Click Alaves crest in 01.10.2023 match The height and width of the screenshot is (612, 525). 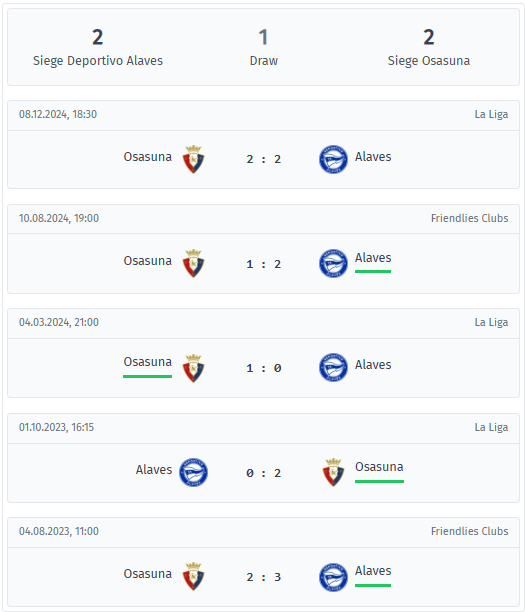[193, 472]
